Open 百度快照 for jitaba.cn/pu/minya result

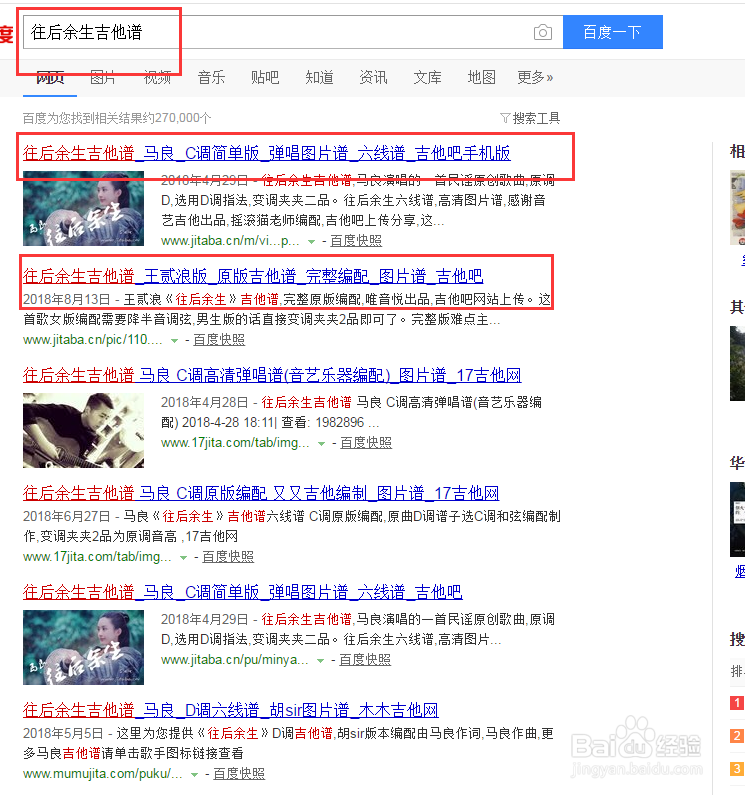365,660
